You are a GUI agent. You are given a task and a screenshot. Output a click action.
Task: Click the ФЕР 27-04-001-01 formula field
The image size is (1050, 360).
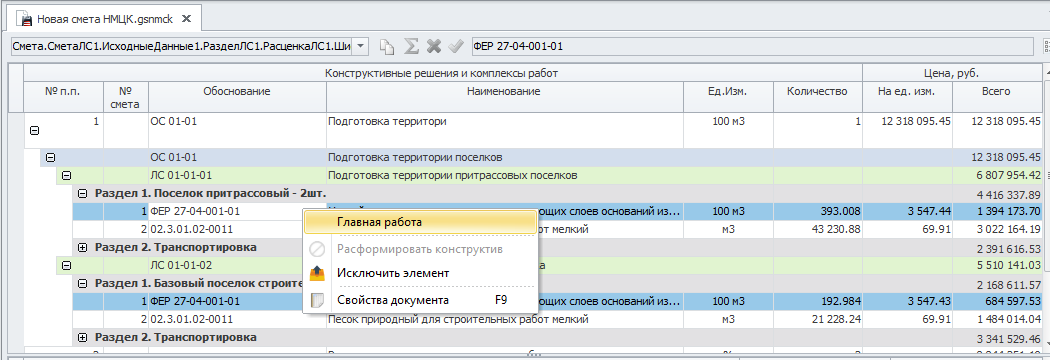coord(751,46)
